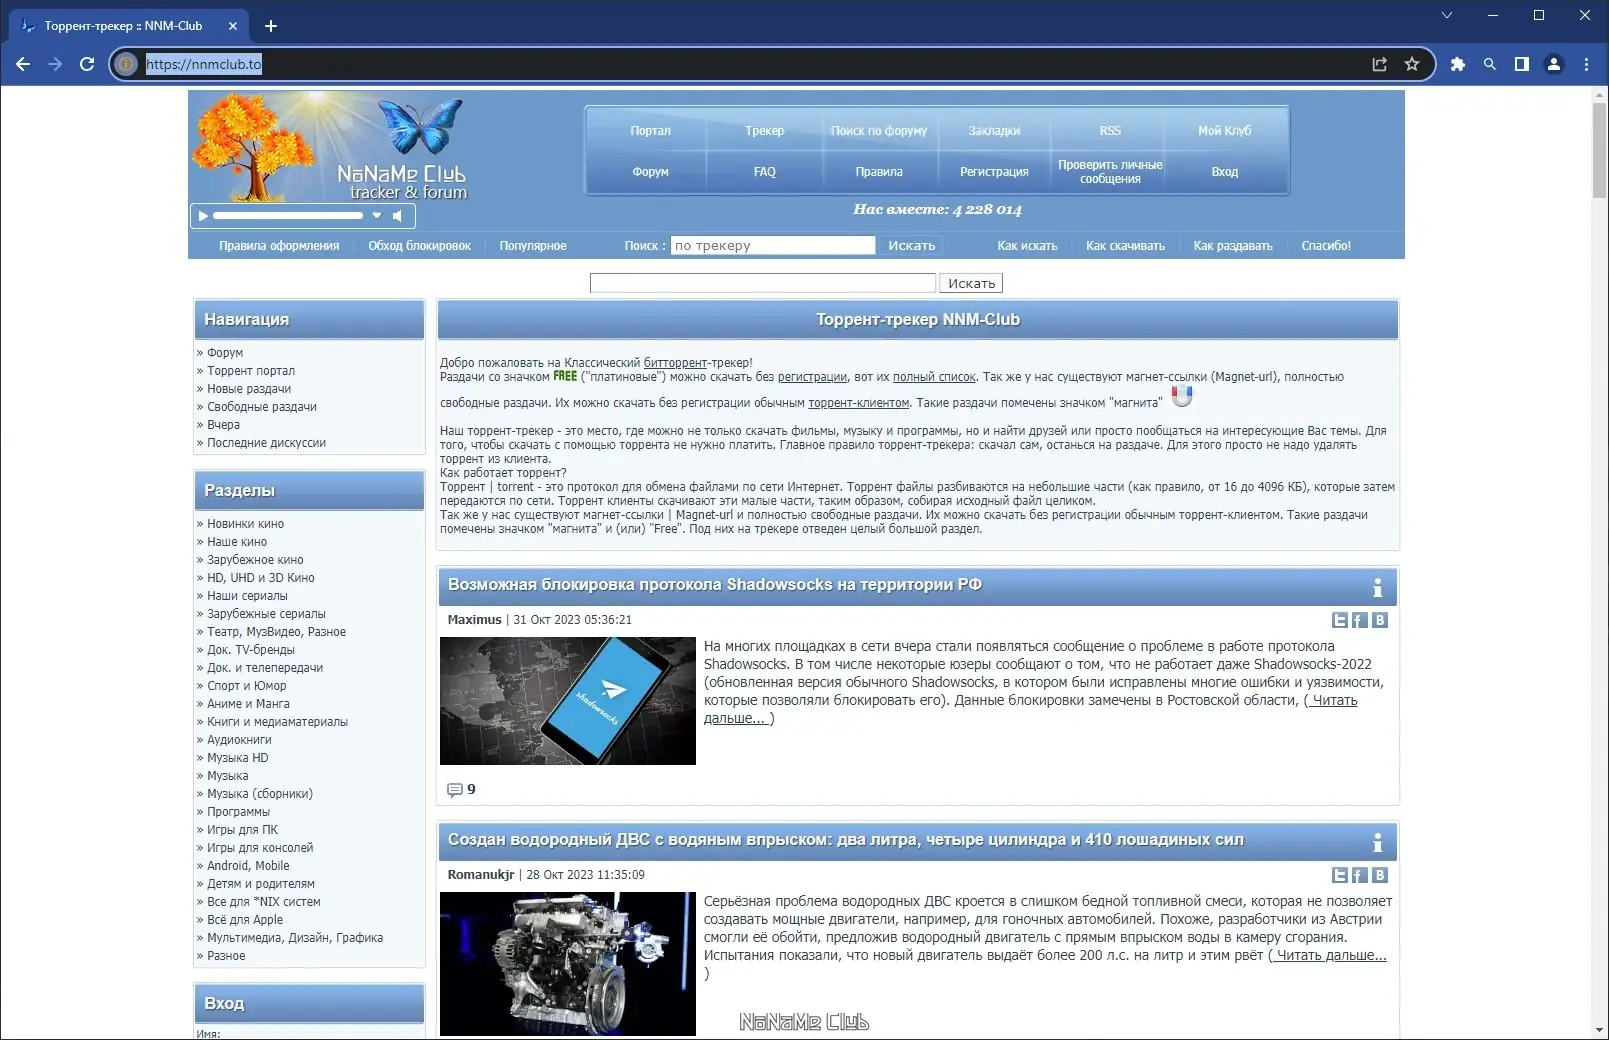The width and height of the screenshot is (1609, 1040).
Task: Share this page from the address bar
Action: [x=1380, y=64]
